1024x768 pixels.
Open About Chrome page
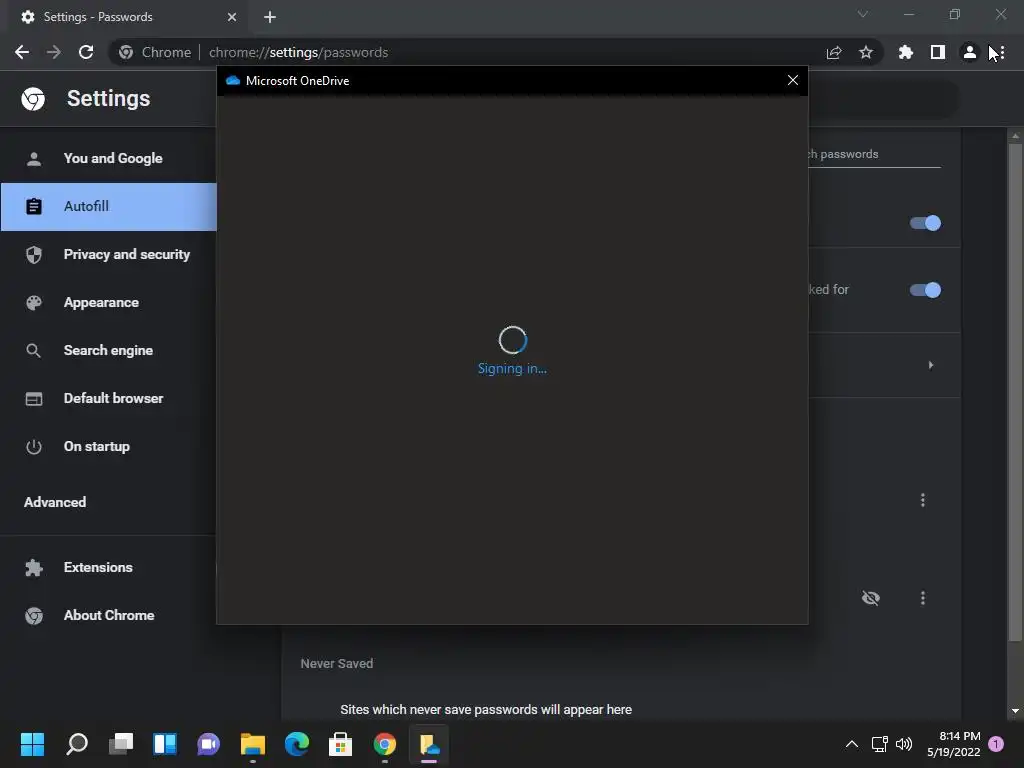[x=108, y=615]
